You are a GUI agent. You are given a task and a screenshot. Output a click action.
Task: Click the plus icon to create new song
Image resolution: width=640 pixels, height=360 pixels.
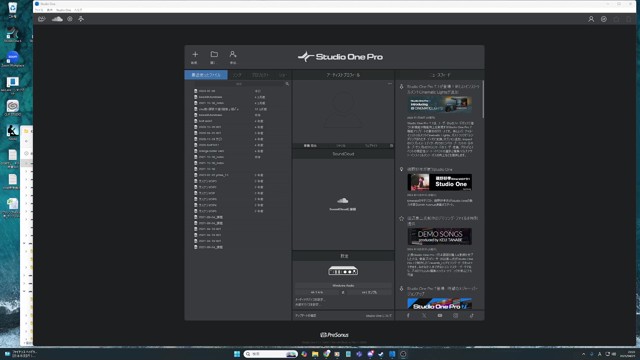[195, 54]
